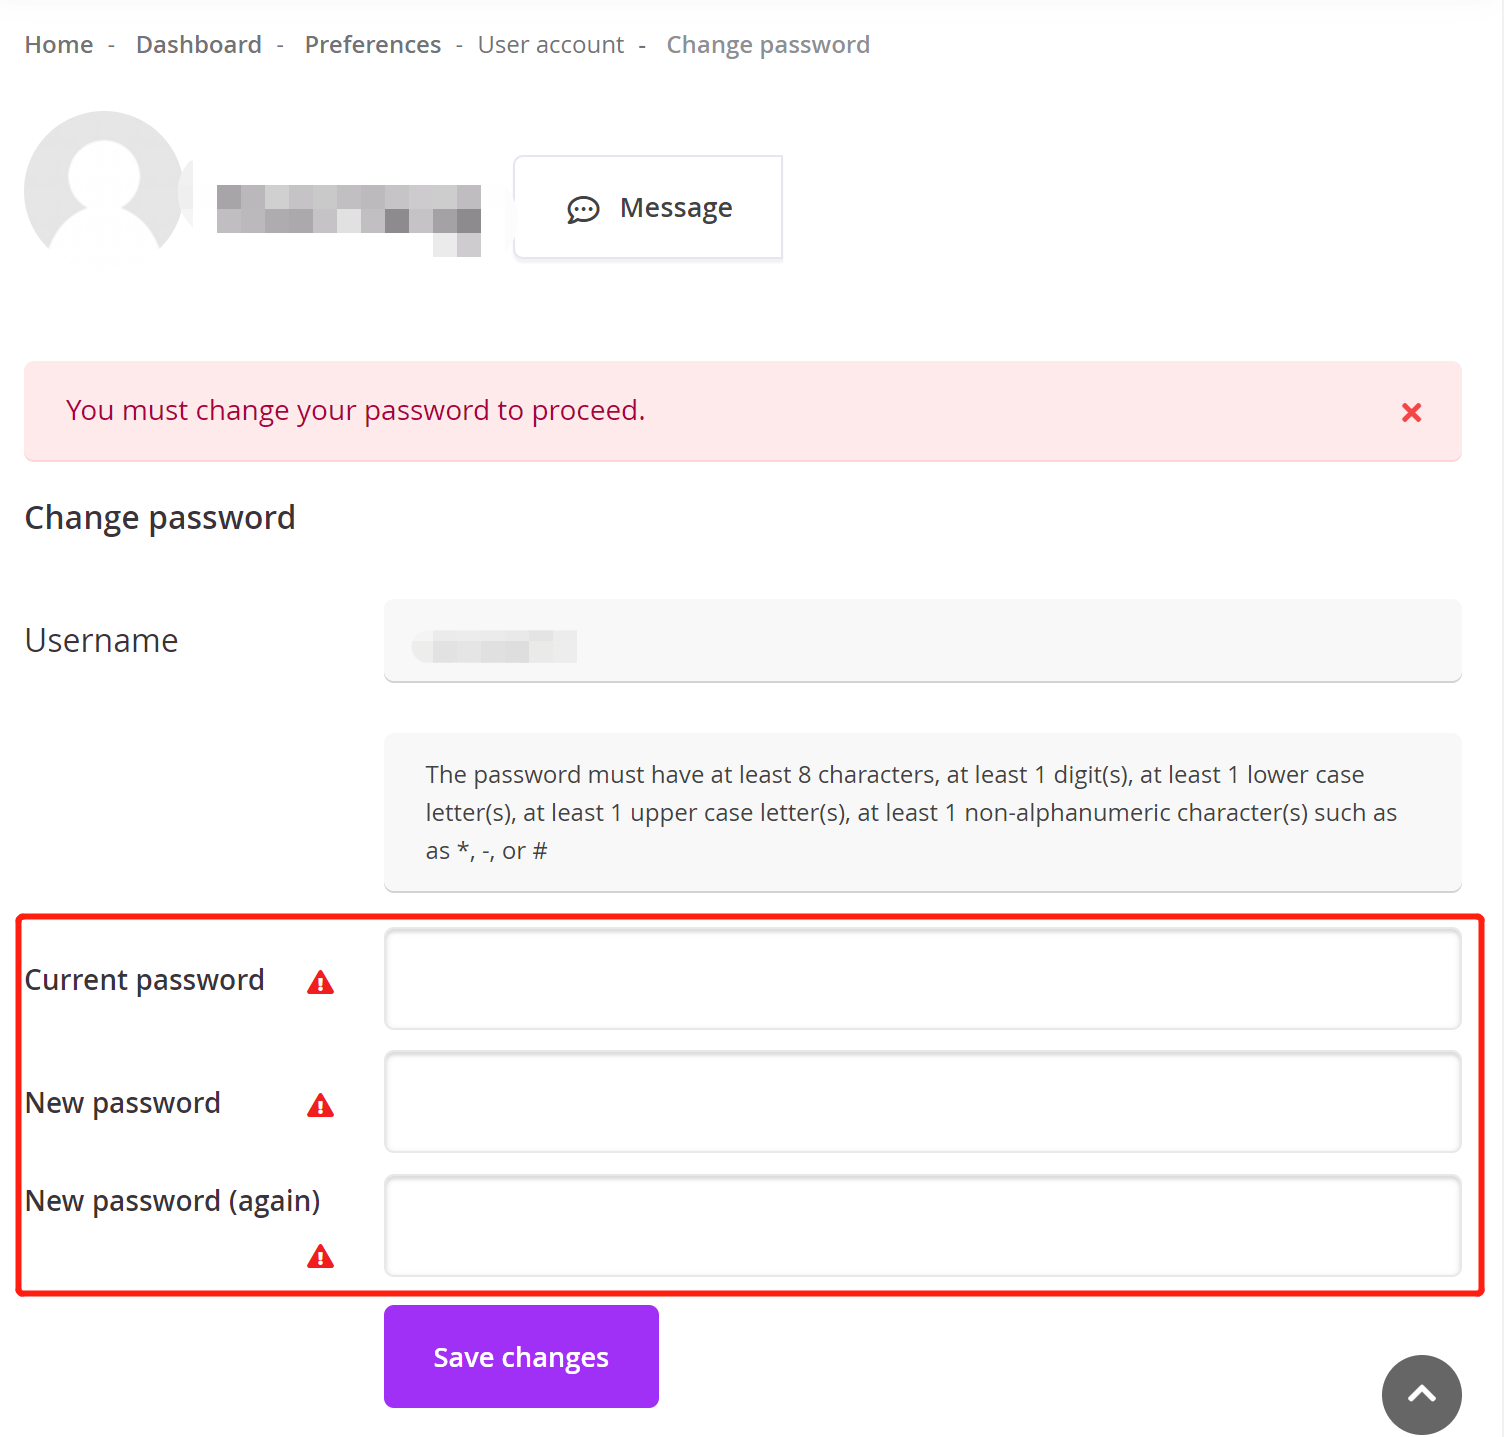1504x1437 pixels.
Task: Click the Current password label text
Action: click(145, 980)
